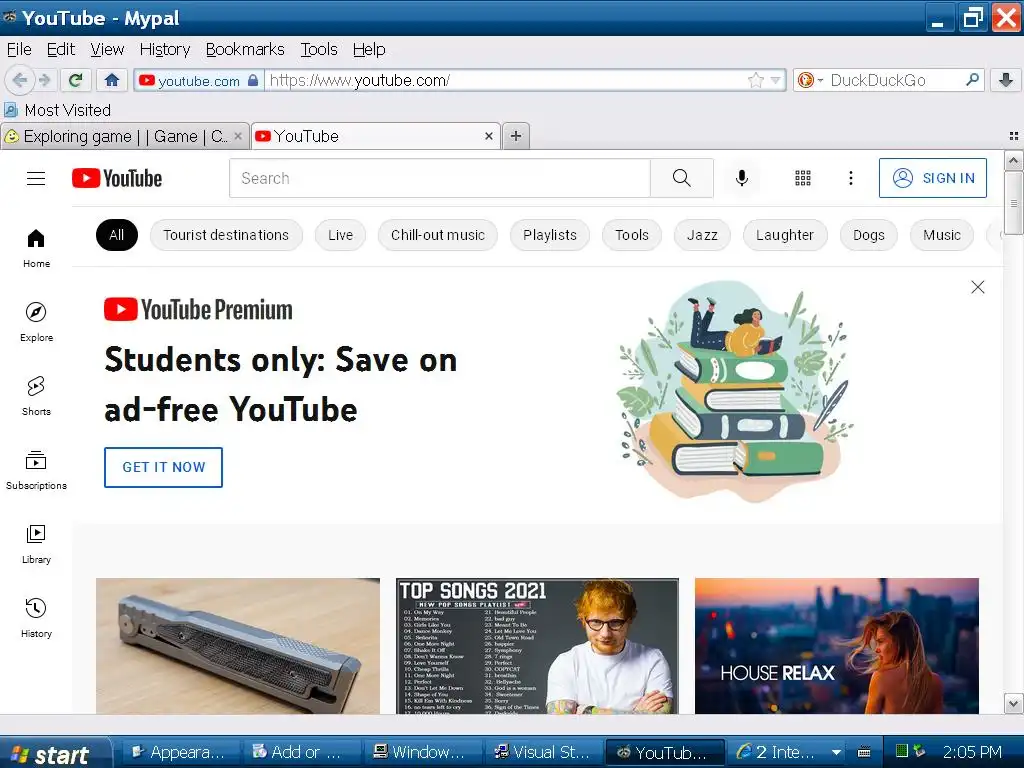Open the downloads arrow button
Viewport: 1024px width, 768px height.
point(1006,80)
